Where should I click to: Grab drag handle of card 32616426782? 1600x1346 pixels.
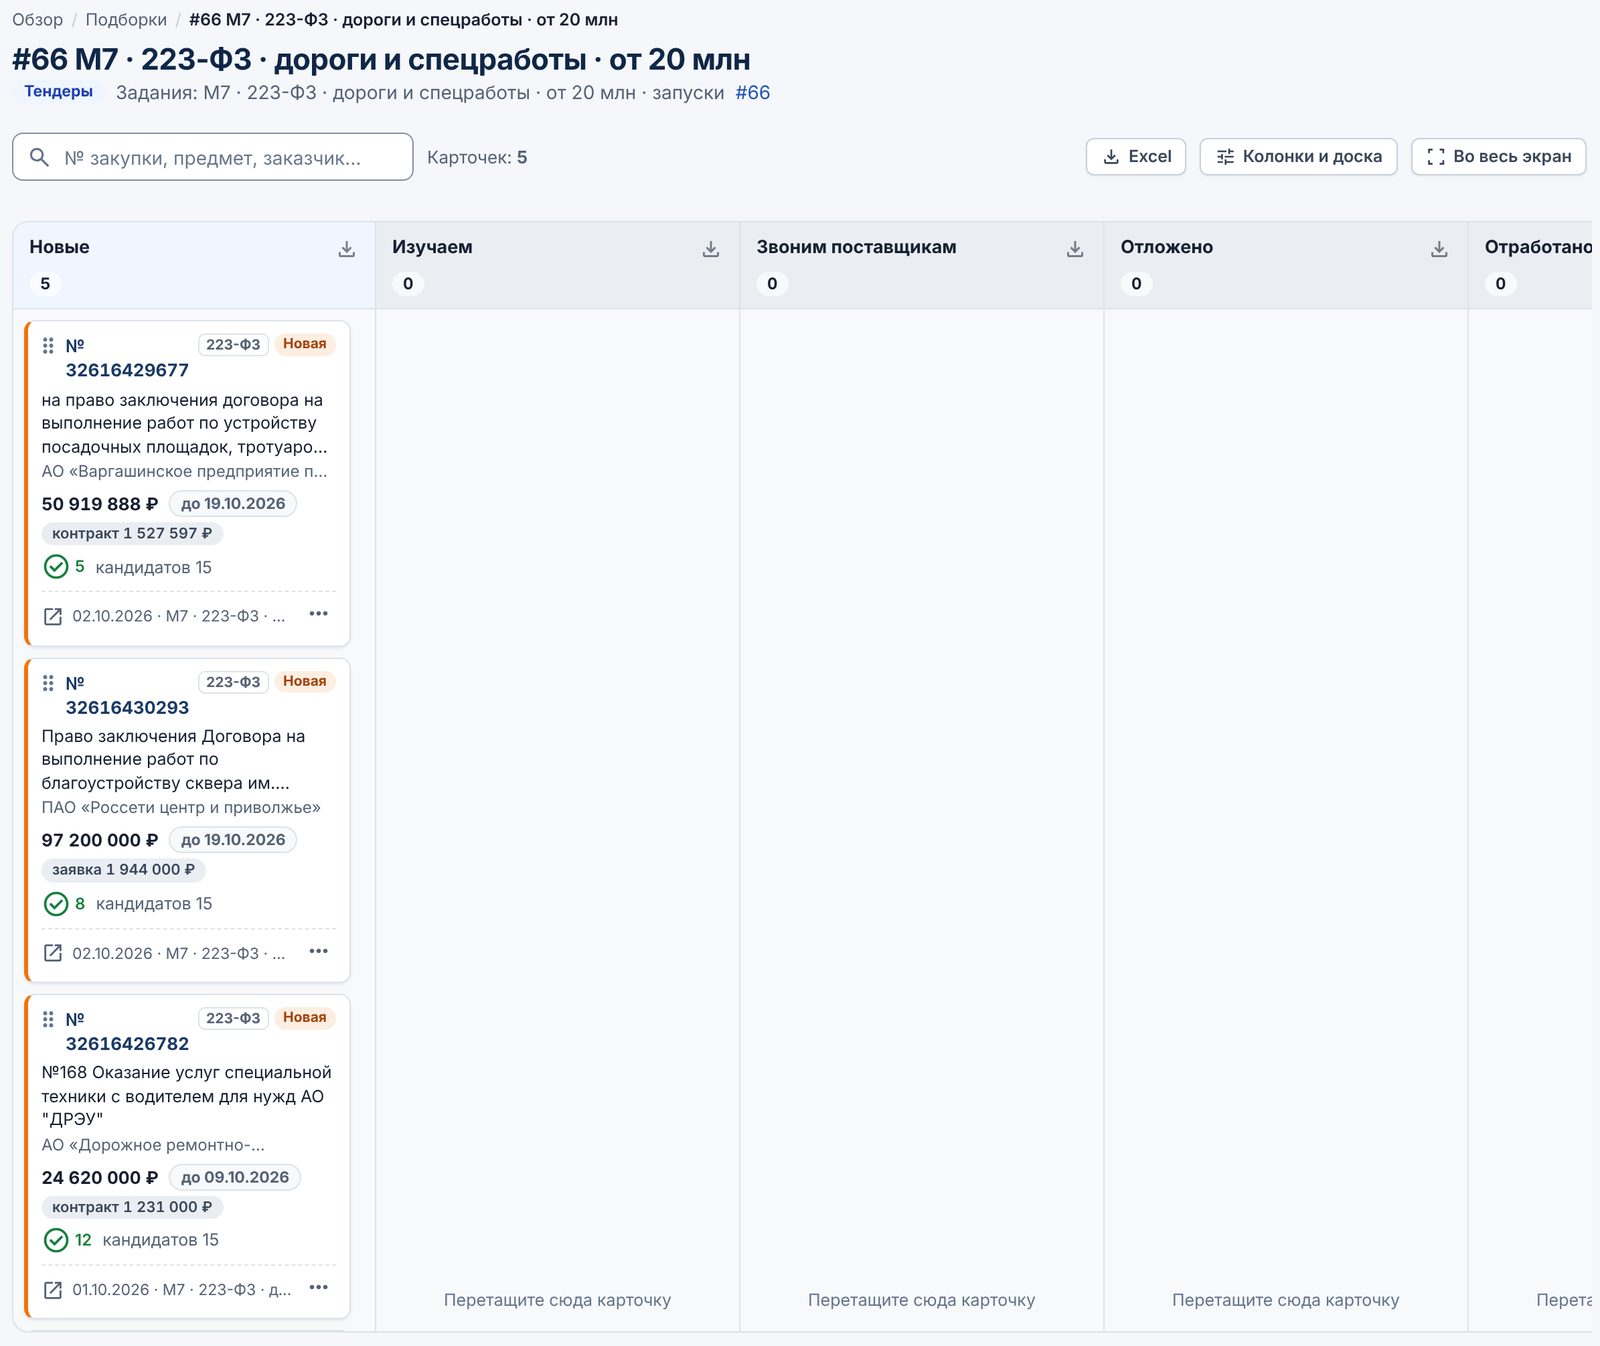pos(48,1019)
